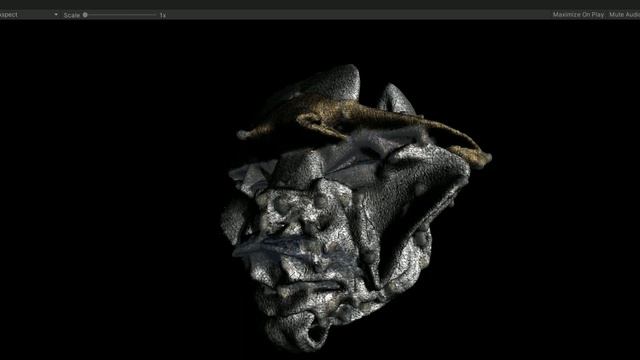This screenshot has width=640, height=360.
Task: Open the Aspect ratio dropdown
Action: tap(29, 15)
